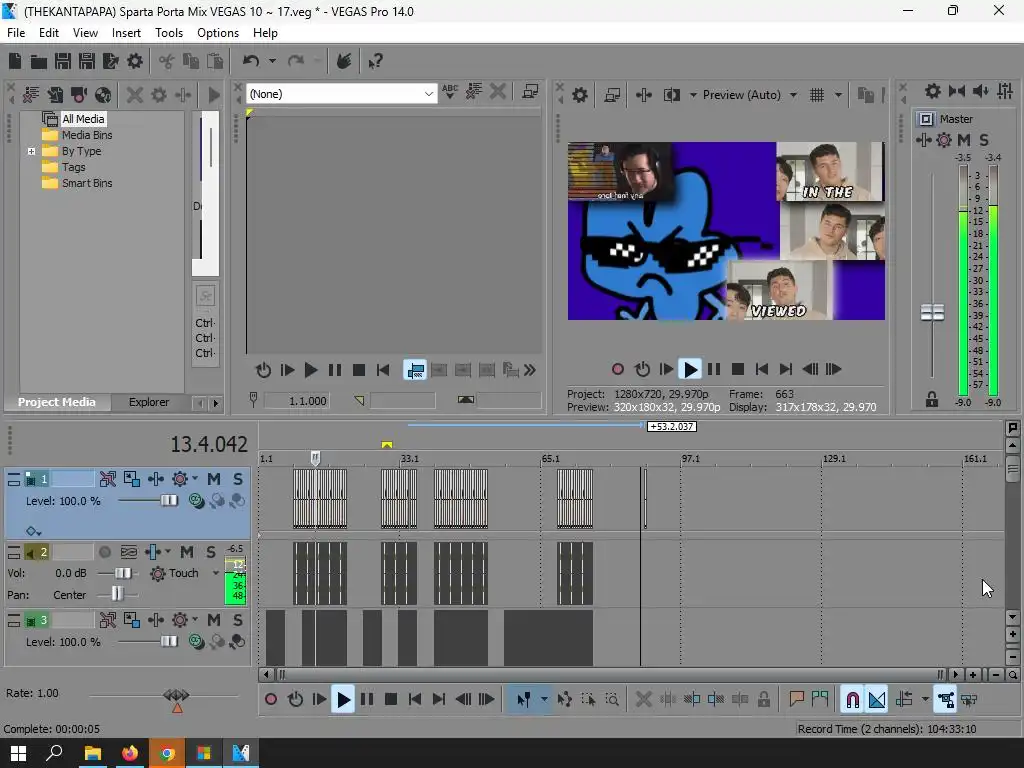
Task: Open Preview (Auto) quality dropdown
Action: tap(793, 95)
